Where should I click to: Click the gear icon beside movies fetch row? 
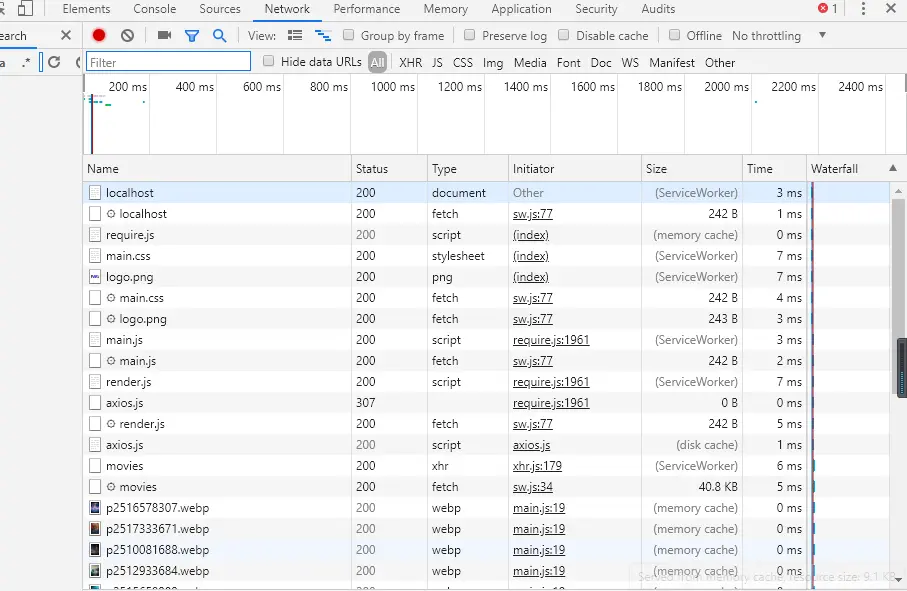tap(111, 486)
